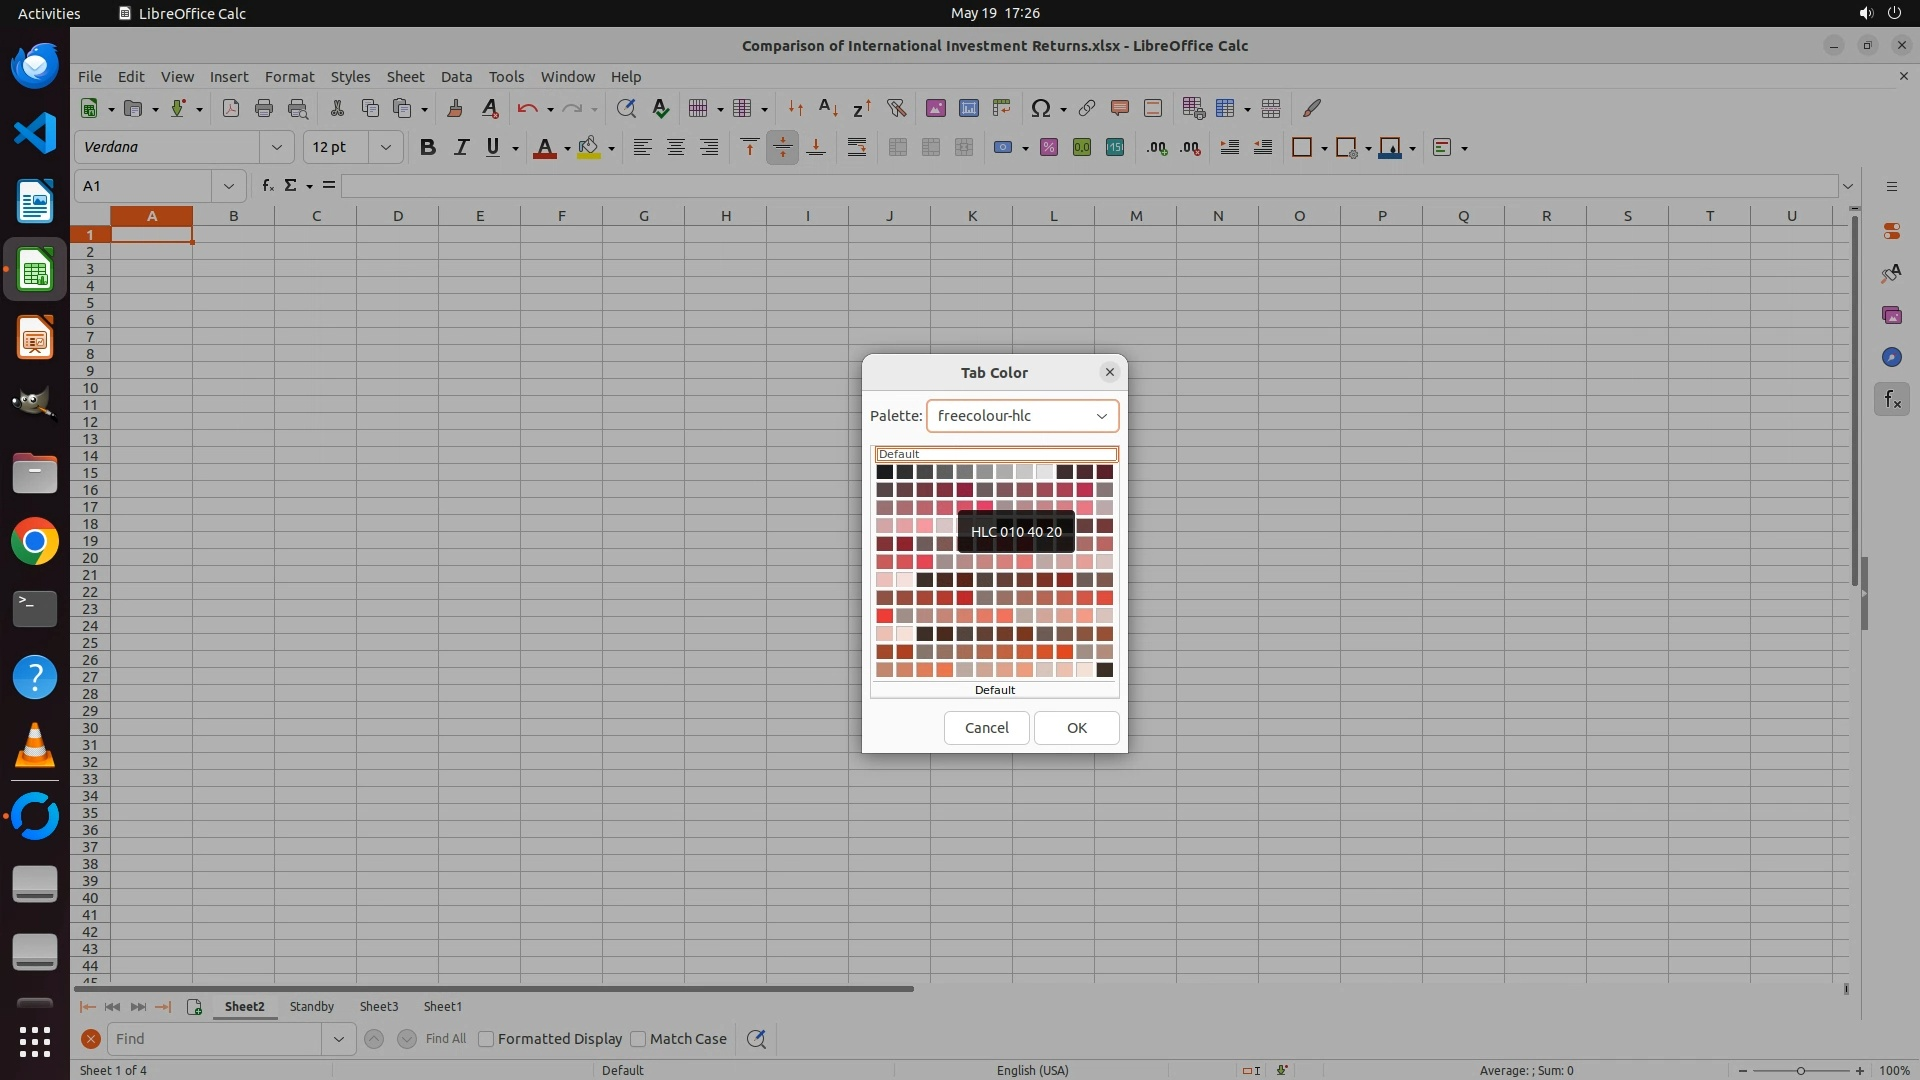Open the Functions sidebar panel
Screen dimensions: 1920x1080
[x=1891, y=400]
